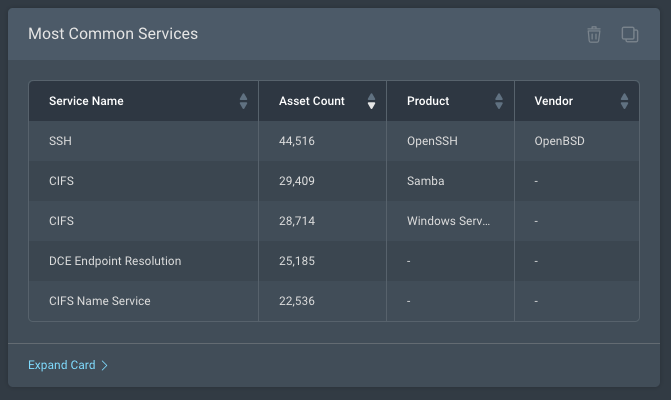Viewport: 671px width, 400px height.
Task: Select the SSH service row
Action: (60, 141)
